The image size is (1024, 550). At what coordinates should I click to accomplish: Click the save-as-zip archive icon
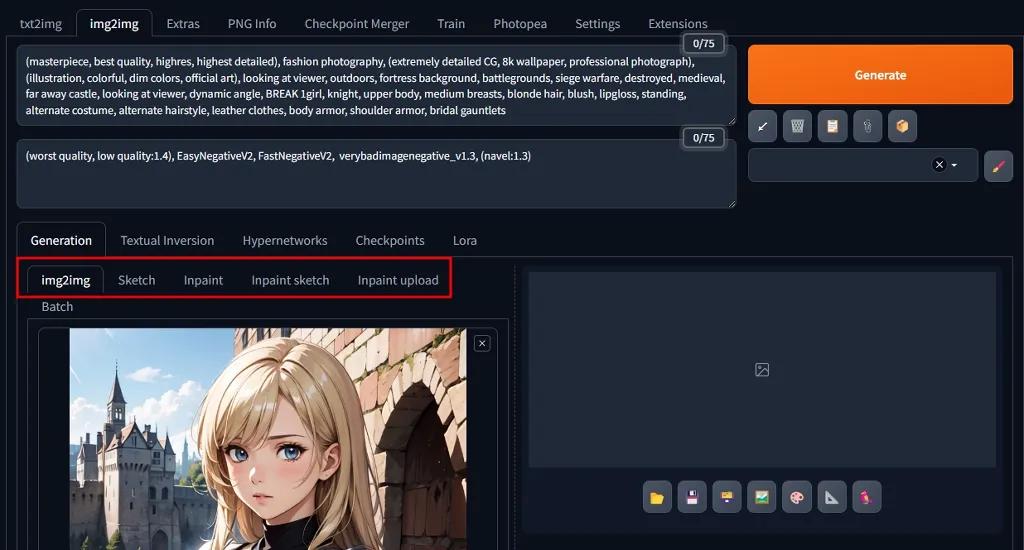coord(727,497)
